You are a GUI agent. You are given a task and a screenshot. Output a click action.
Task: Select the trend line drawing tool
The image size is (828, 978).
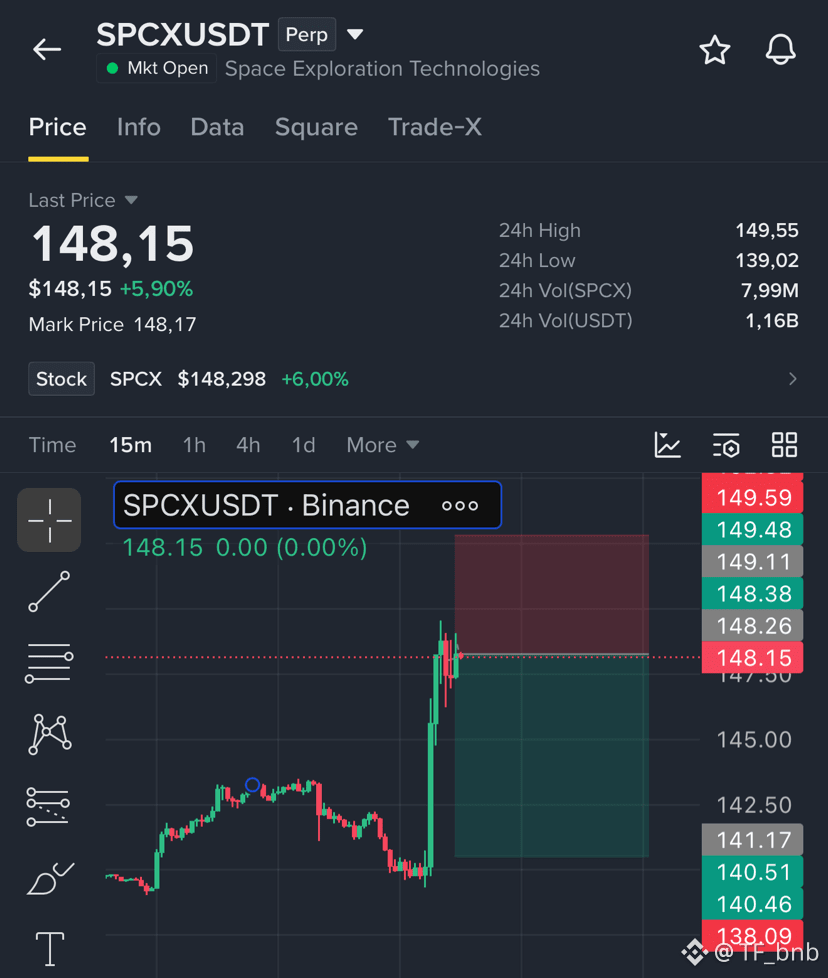point(49,591)
